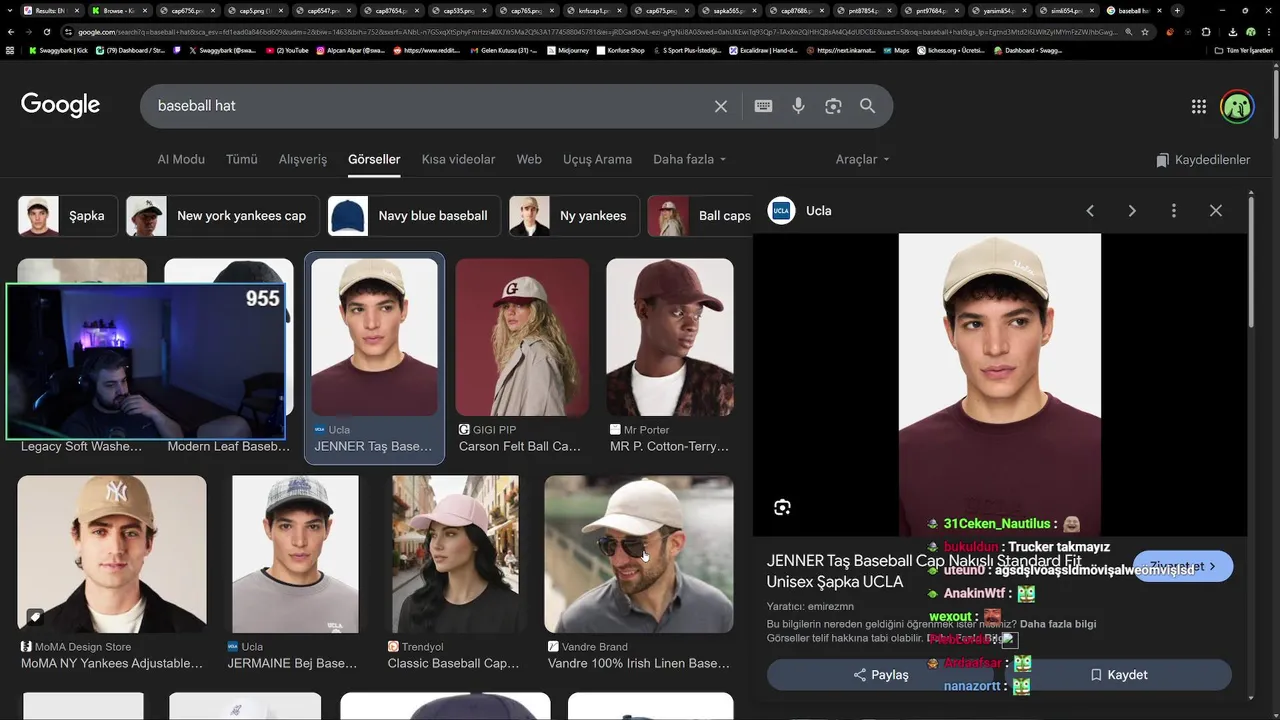The image size is (1280, 720).
Task: Open Kaydedilenler saved items
Action: click(x=1203, y=160)
